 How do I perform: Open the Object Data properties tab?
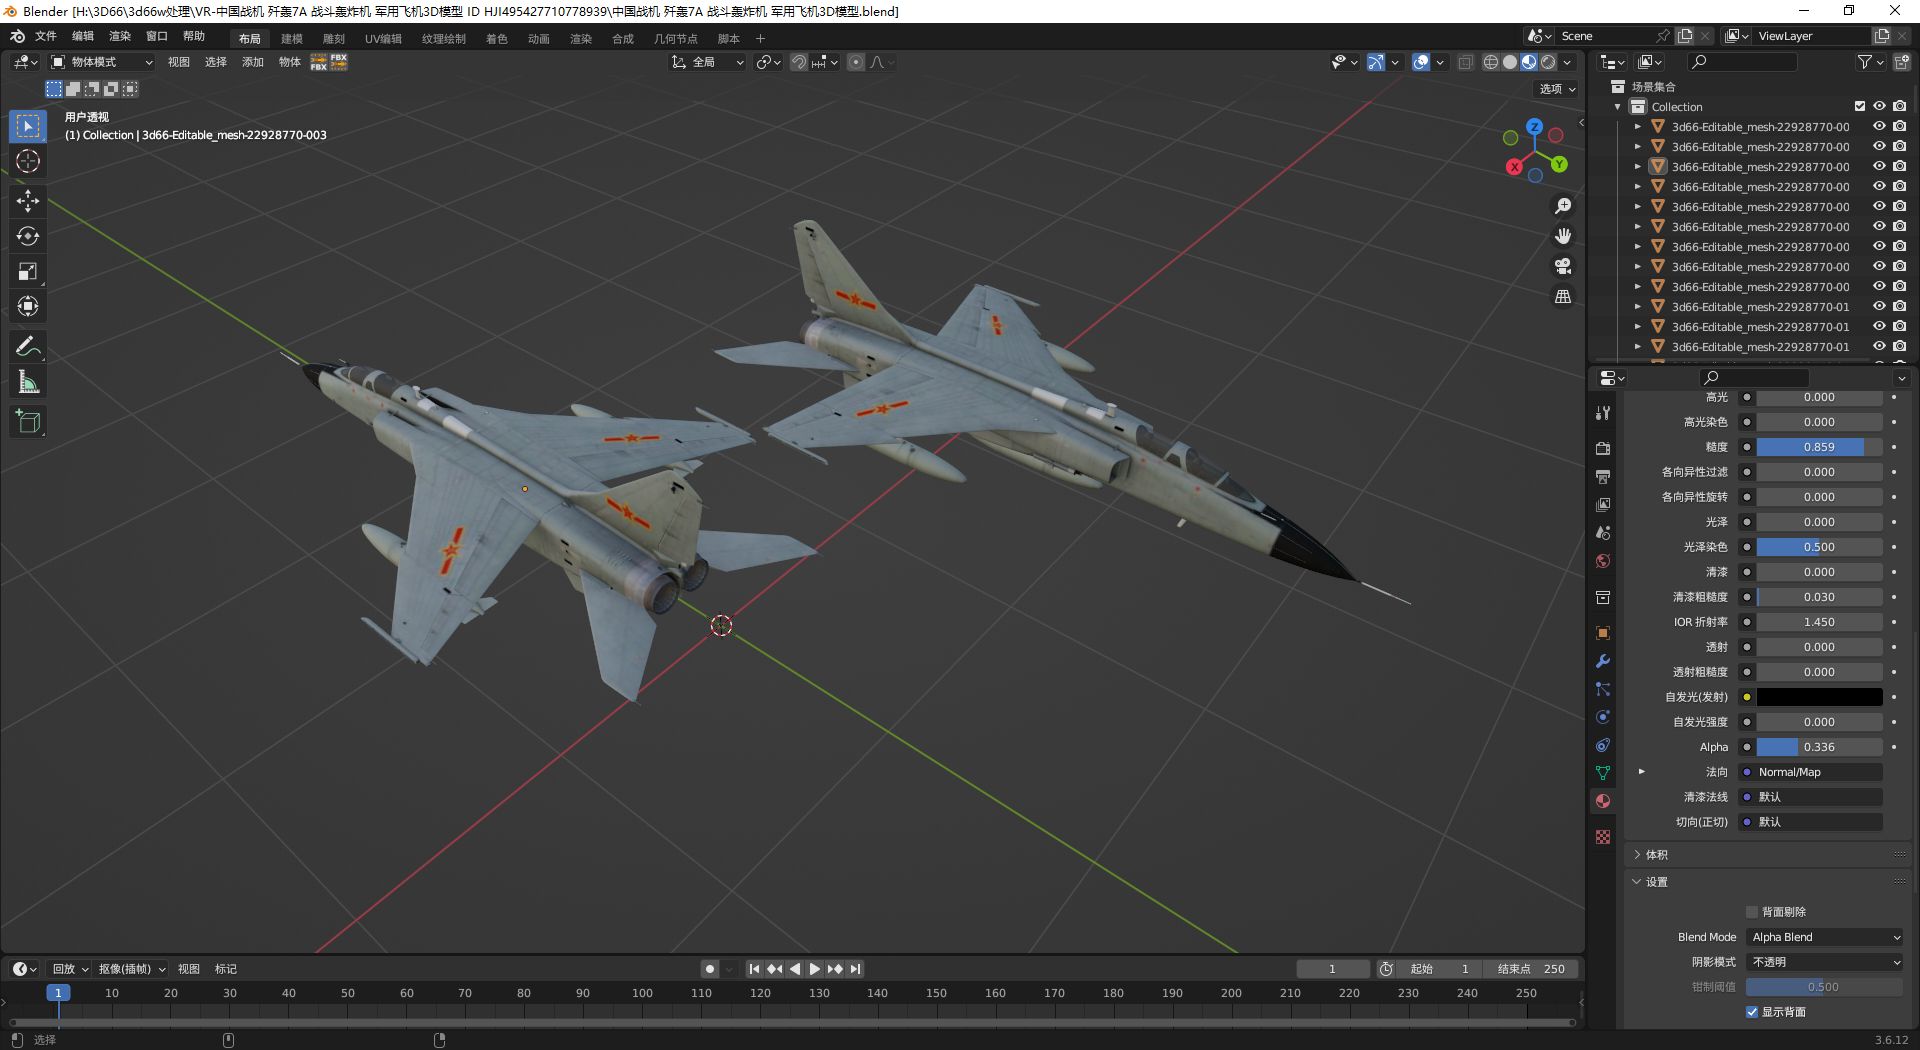coord(1603,773)
